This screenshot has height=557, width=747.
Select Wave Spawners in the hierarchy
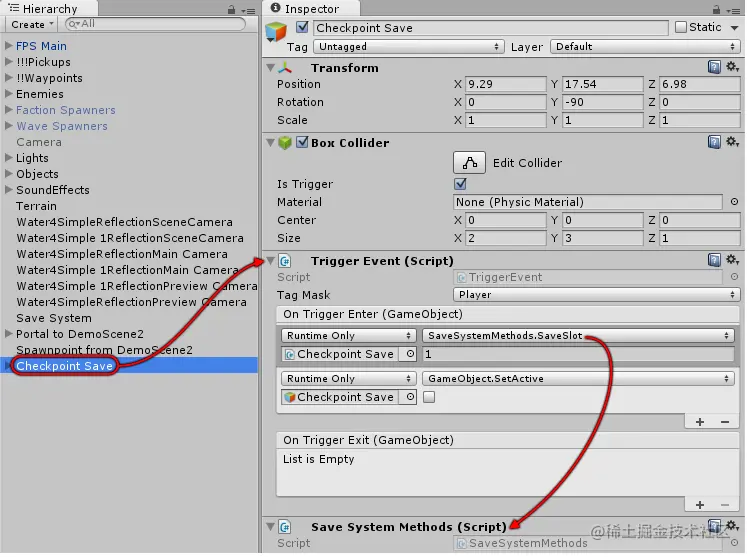[x=62, y=126]
